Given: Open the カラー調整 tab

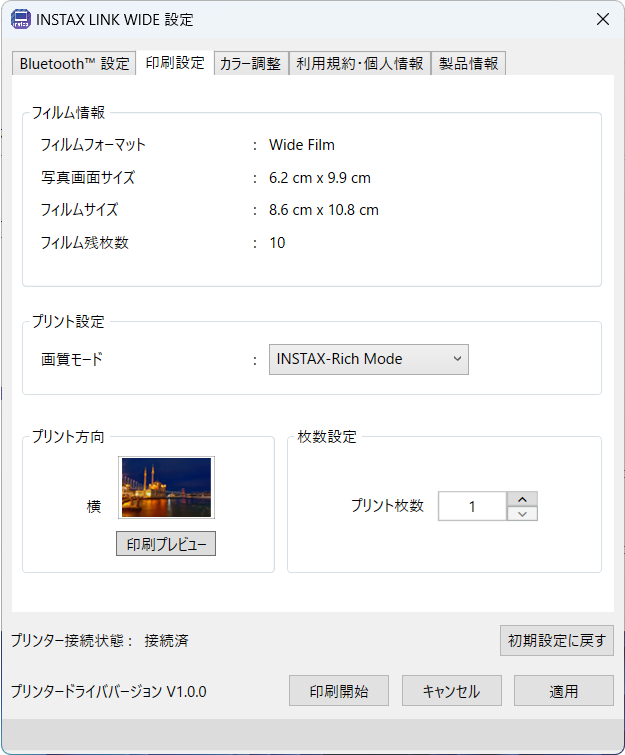Looking at the screenshot, I should 251,64.
